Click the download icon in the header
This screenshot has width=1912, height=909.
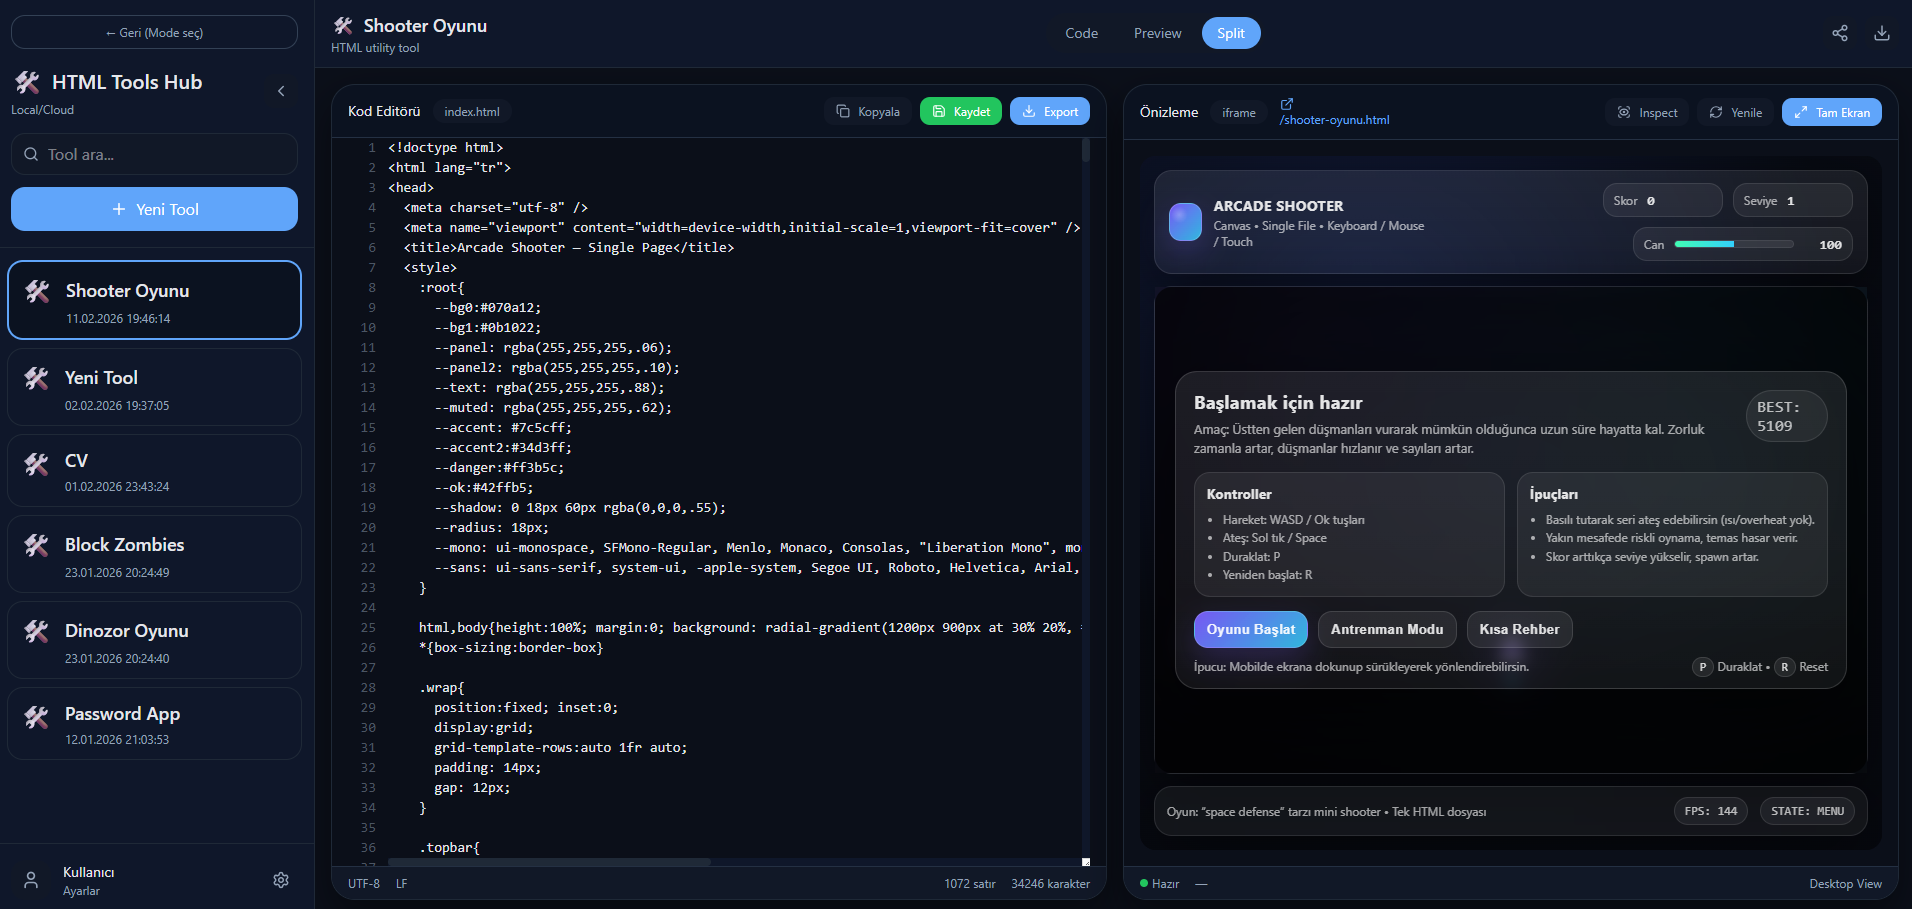1881,33
